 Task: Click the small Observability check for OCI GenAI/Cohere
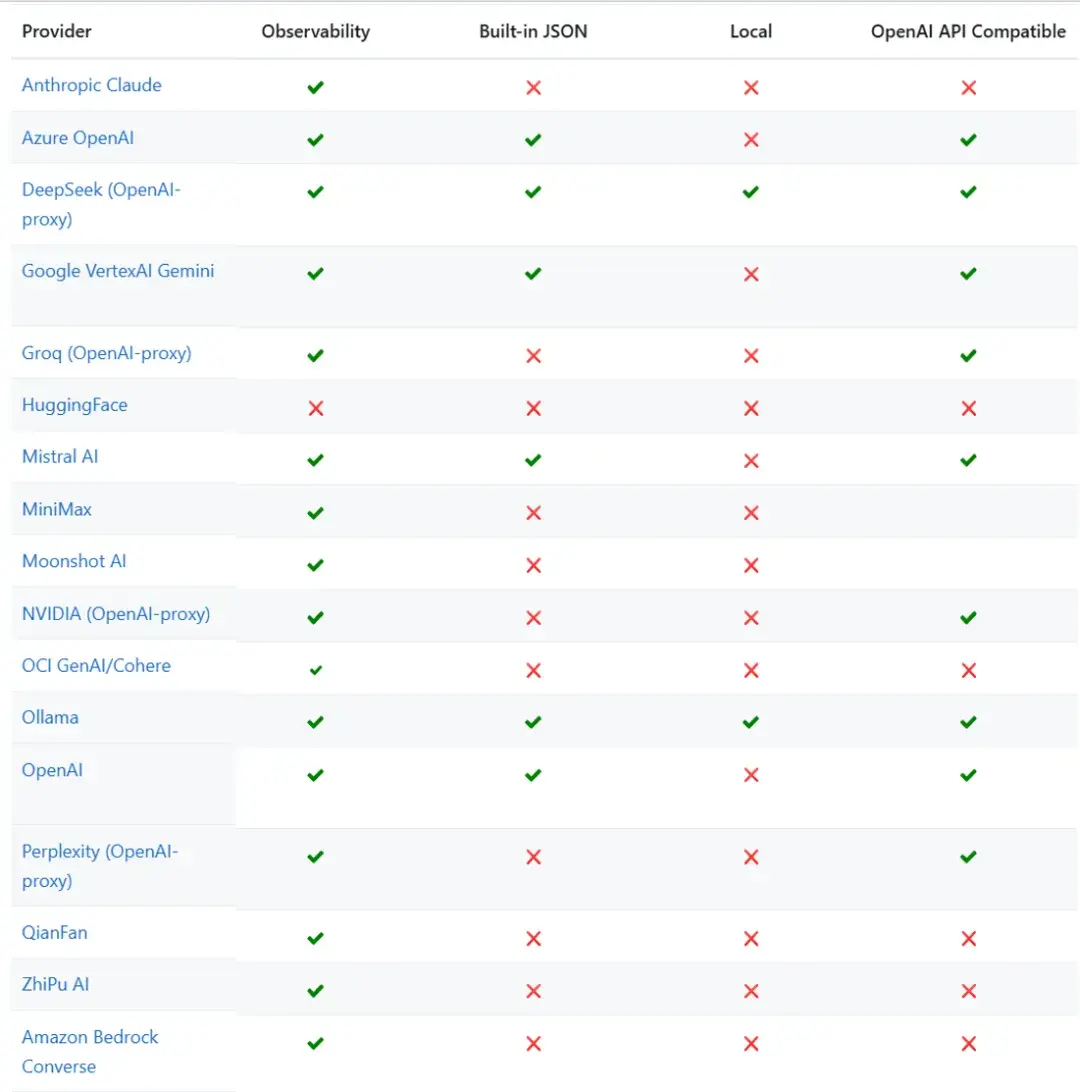pyautogui.click(x=316, y=670)
